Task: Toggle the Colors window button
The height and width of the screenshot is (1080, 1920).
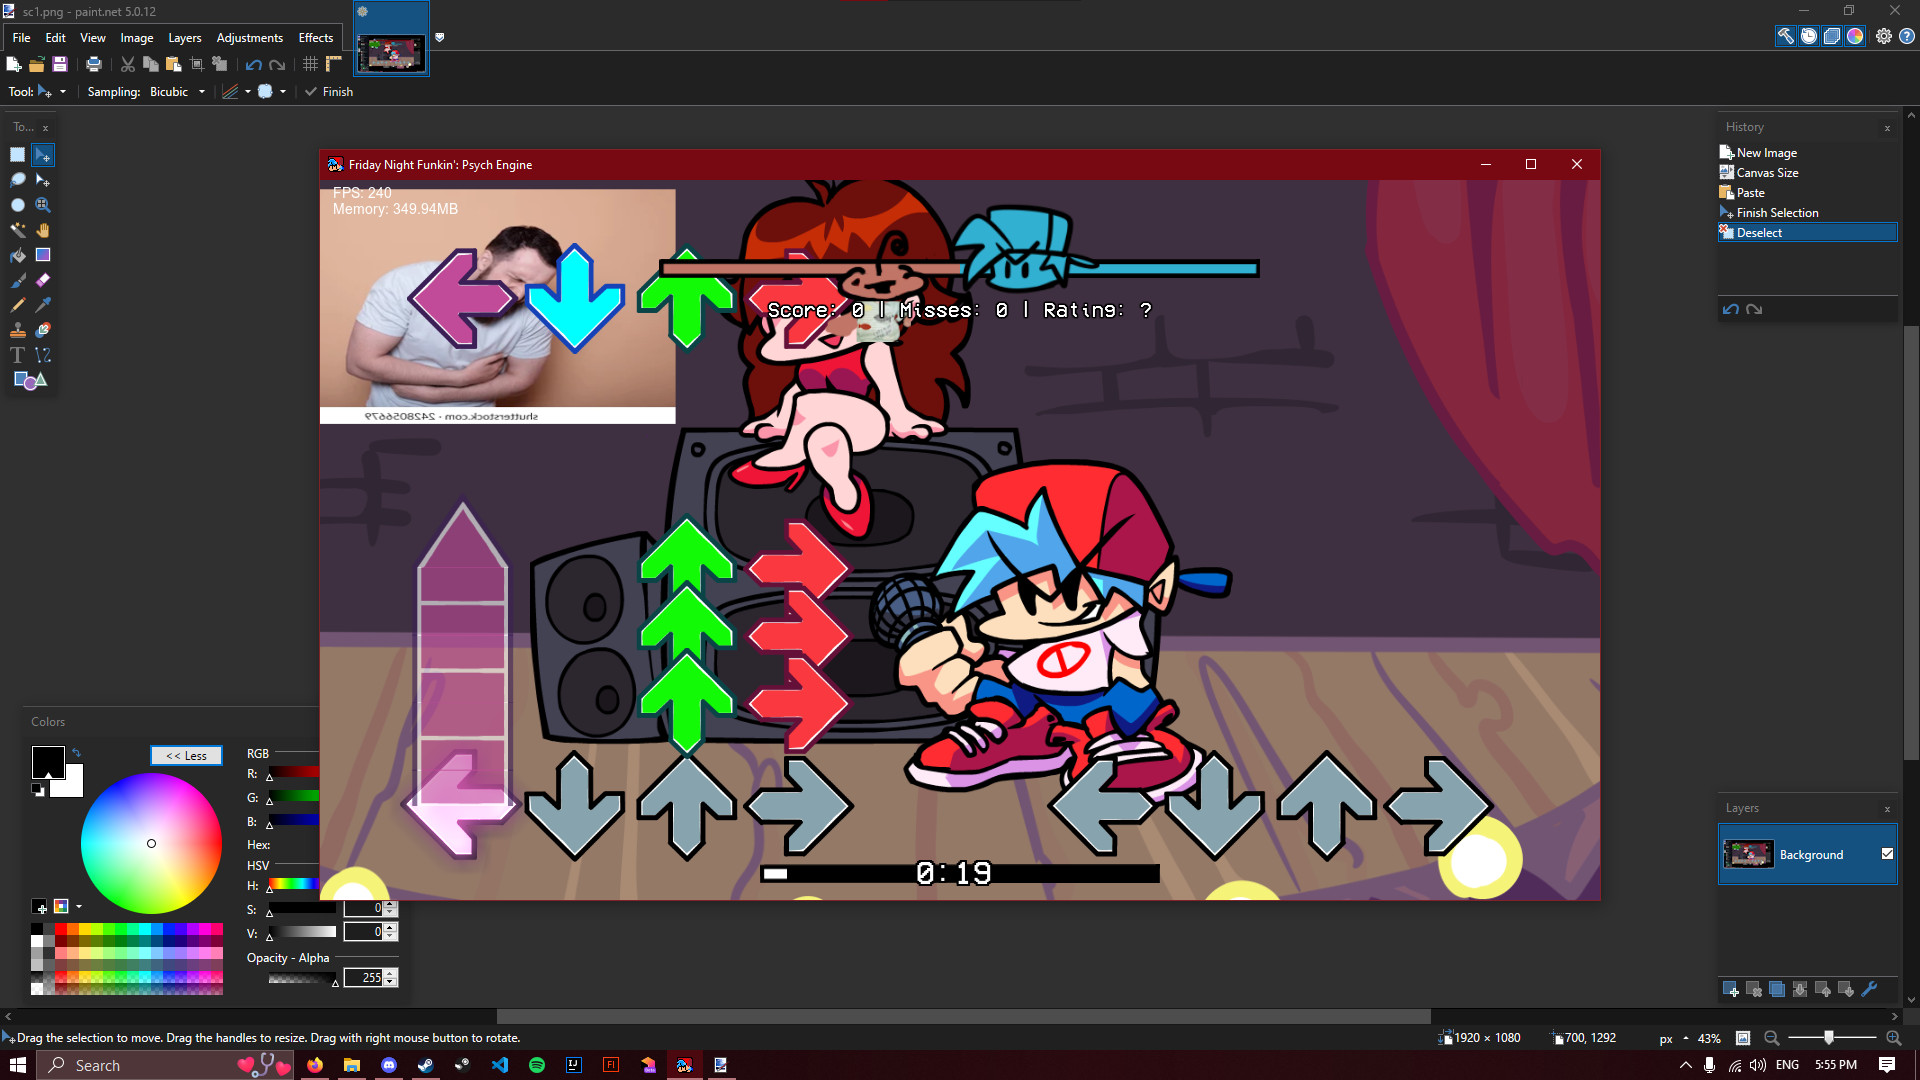Action: tap(1855, 36)
